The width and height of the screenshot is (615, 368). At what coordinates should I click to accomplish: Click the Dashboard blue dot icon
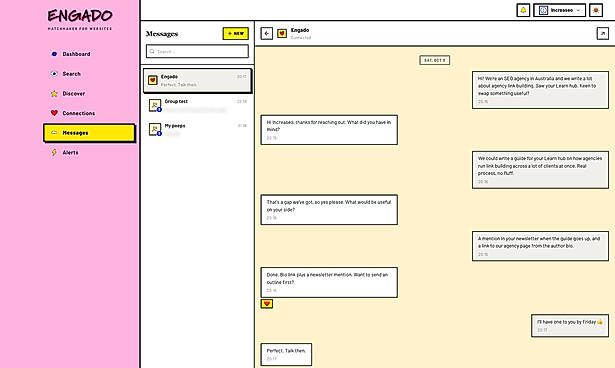54,54
